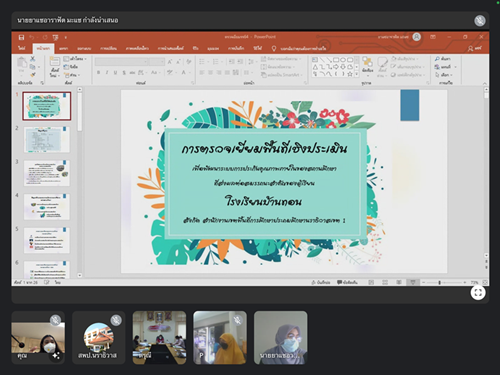Screen dimensions: 500x375
Task: Toggle Normal view button in status bar
Action: click(371, 282)
